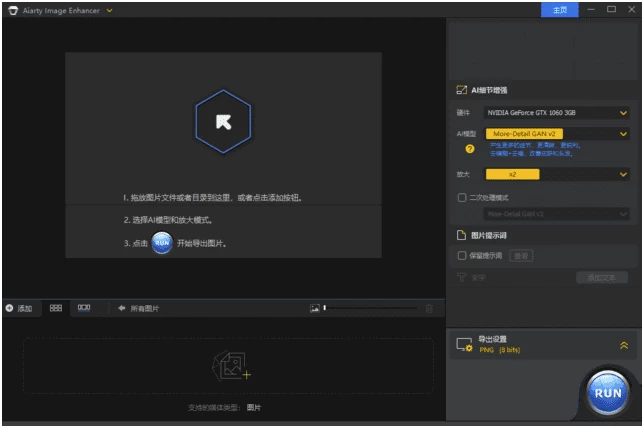Image resolution: width=643 pixels, height=429 pixels.
Task: Click the export settings icon
Action: point(463,345)
